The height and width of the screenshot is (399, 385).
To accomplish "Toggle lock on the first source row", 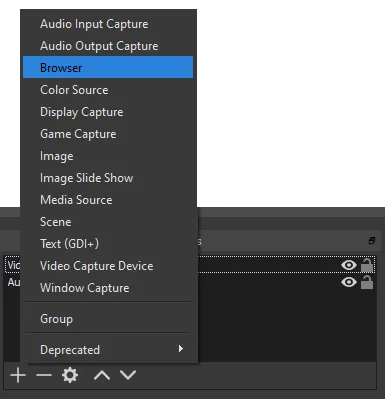I will pos(367,265).
